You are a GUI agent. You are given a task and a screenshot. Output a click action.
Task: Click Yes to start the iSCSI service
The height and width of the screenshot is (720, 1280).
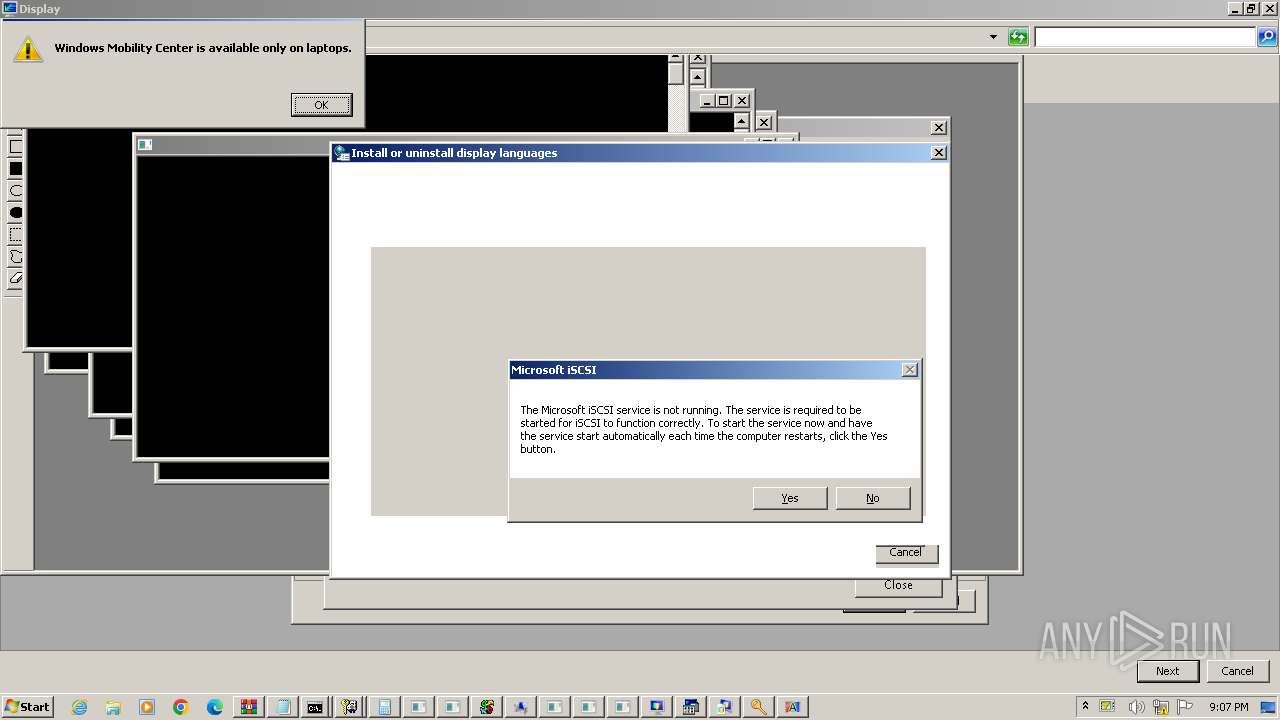(790, 498)
